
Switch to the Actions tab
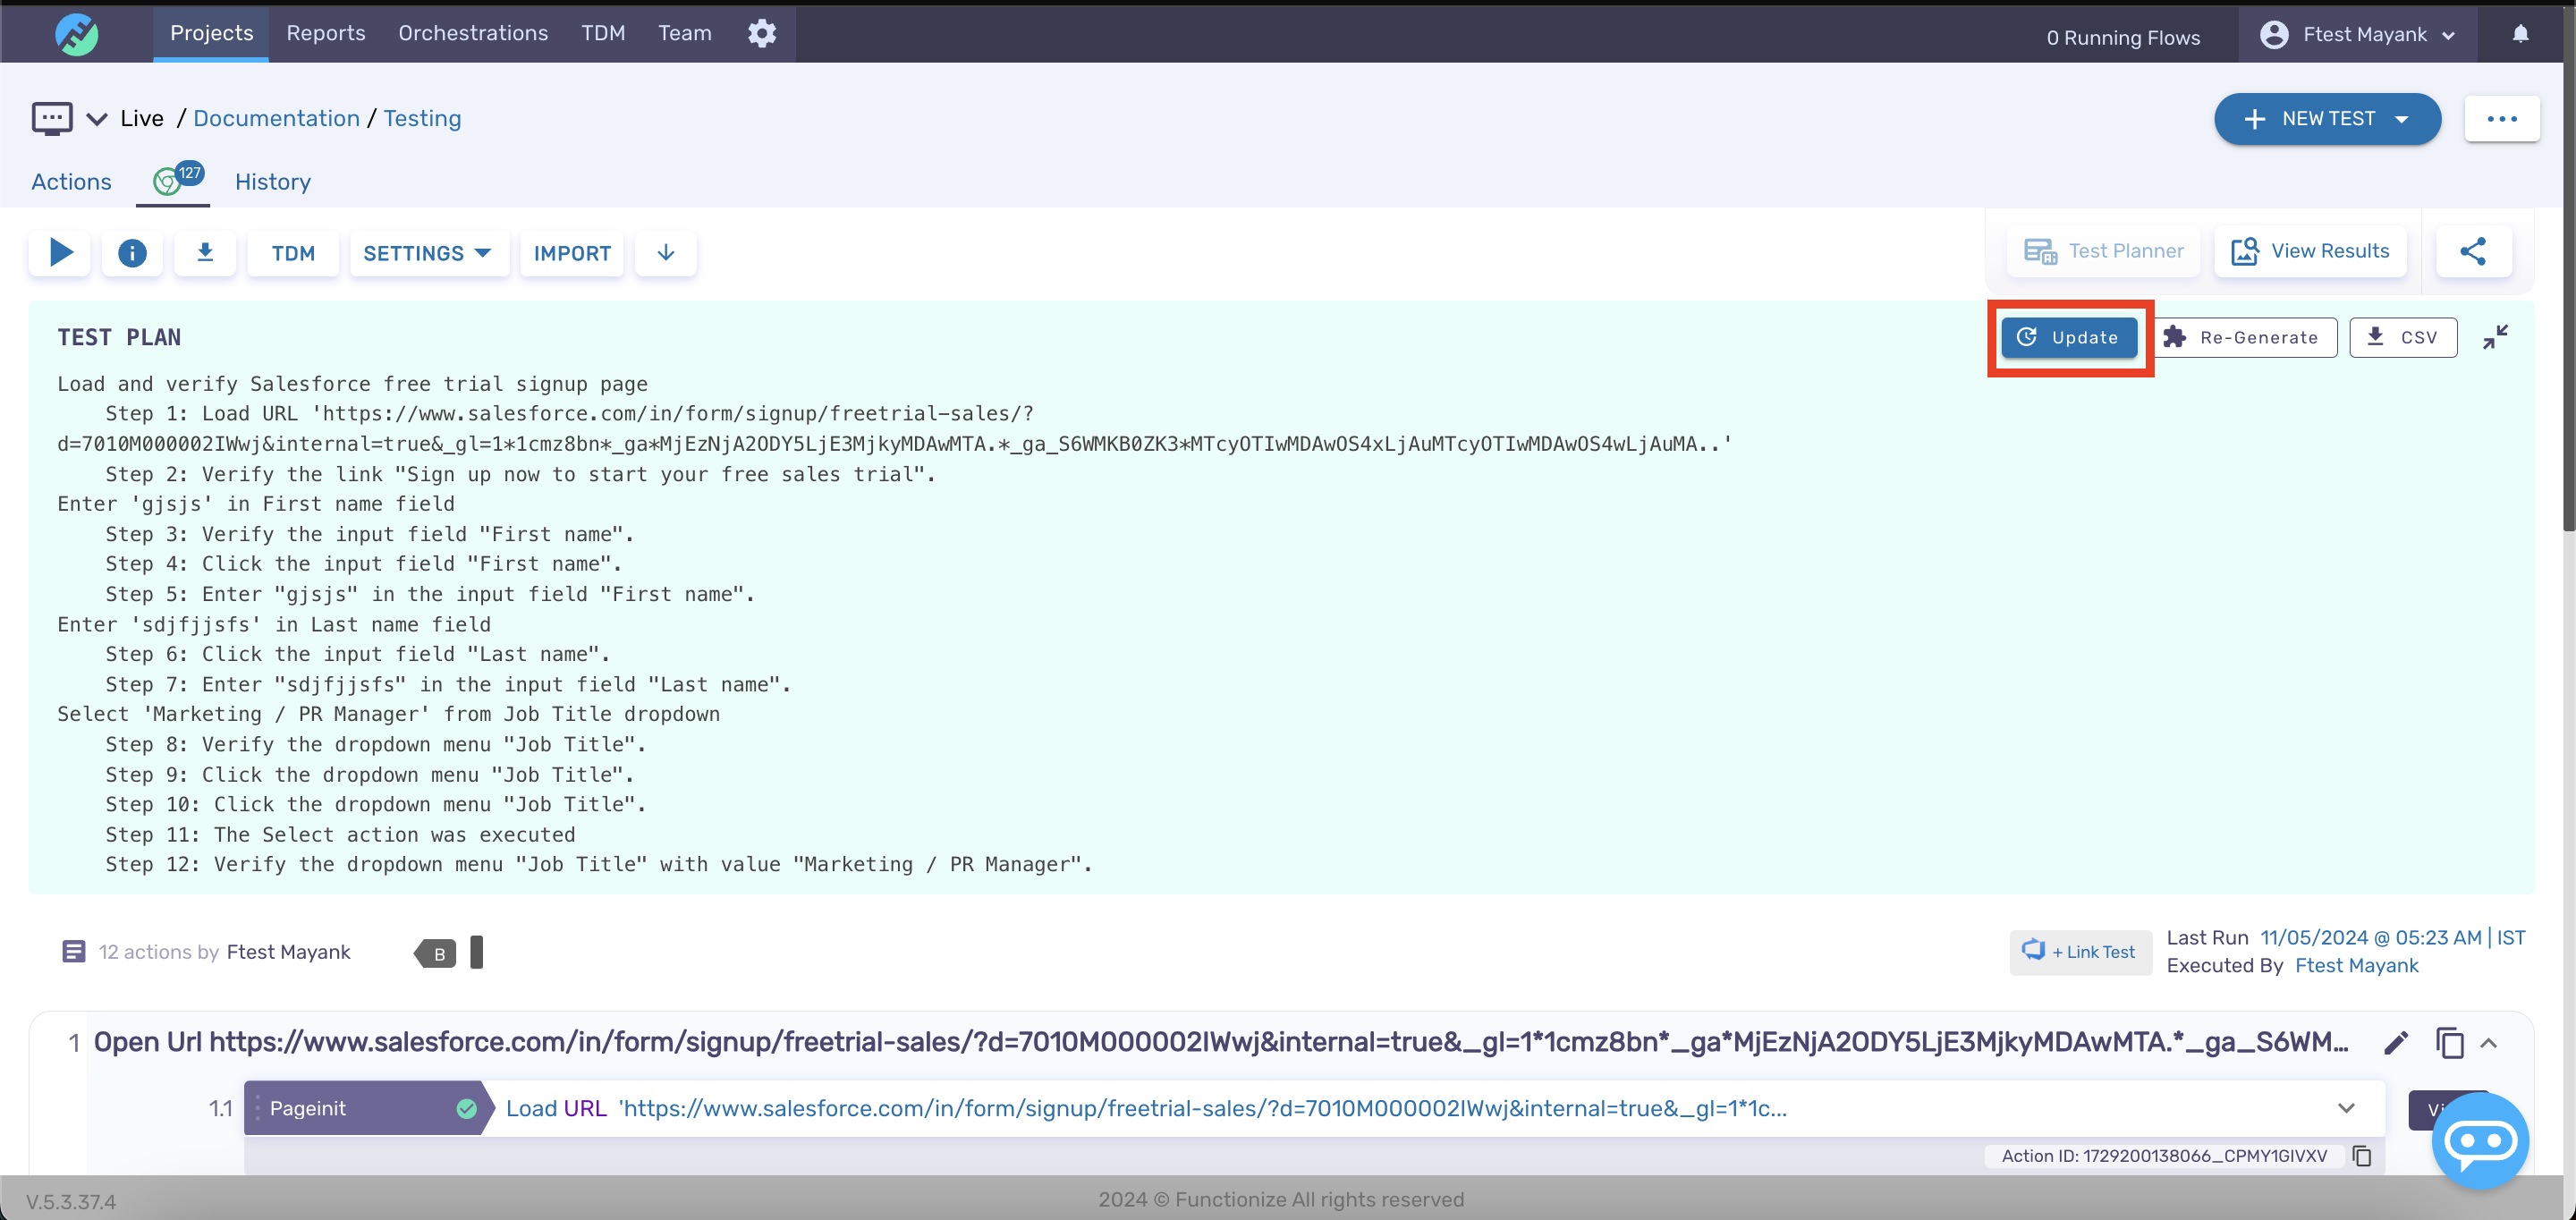pos(71,181)
